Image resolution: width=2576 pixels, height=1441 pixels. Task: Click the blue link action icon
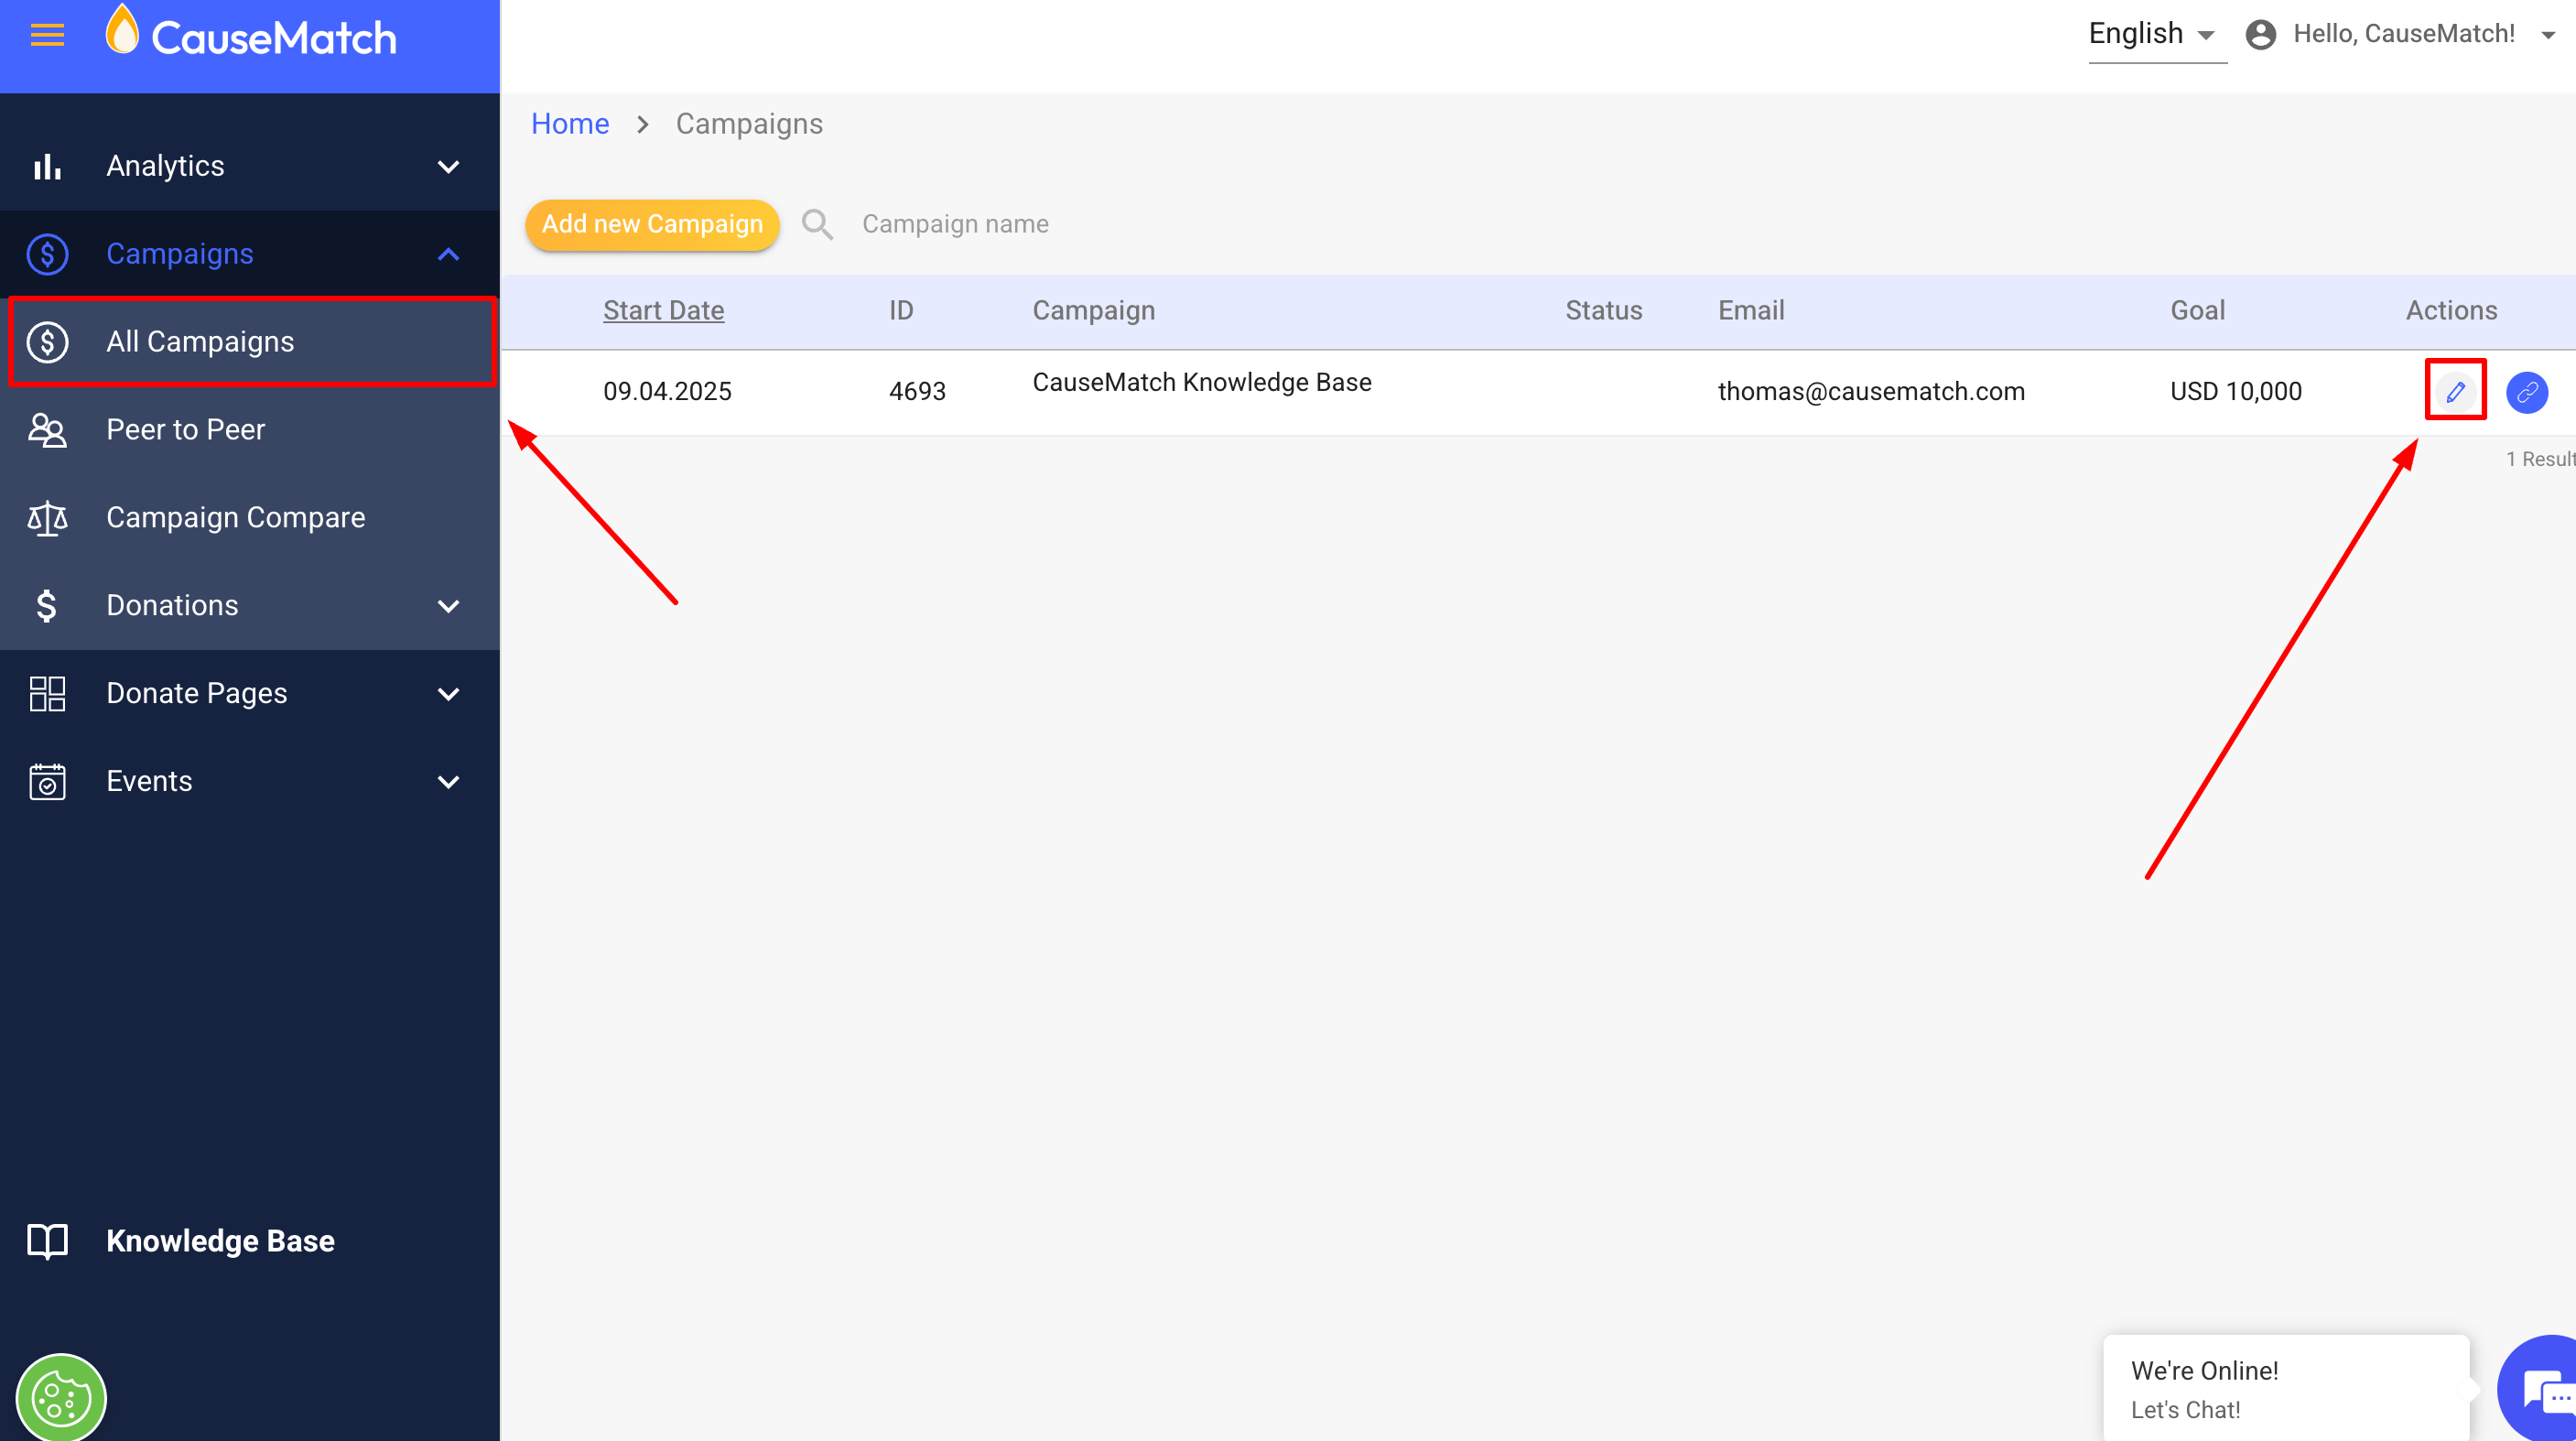[2526, 391]
